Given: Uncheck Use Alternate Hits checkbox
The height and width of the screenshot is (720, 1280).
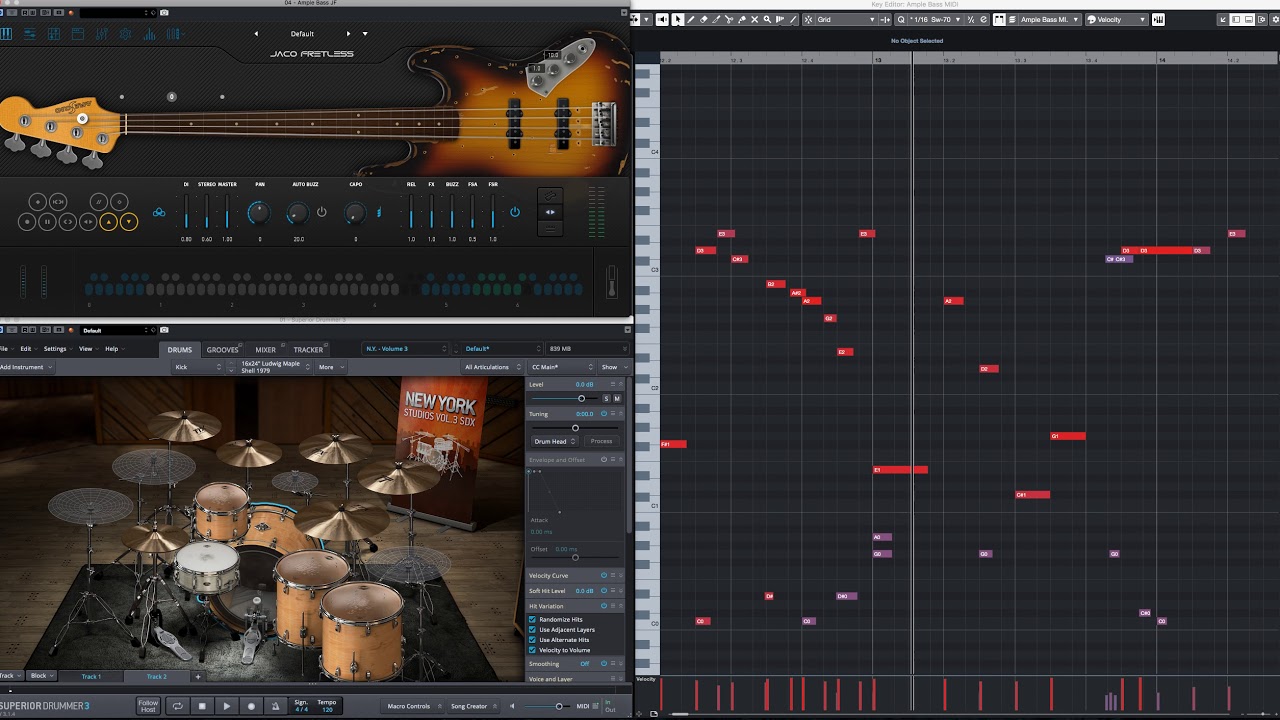Looking at the screenshot, I should pos(532,640).
